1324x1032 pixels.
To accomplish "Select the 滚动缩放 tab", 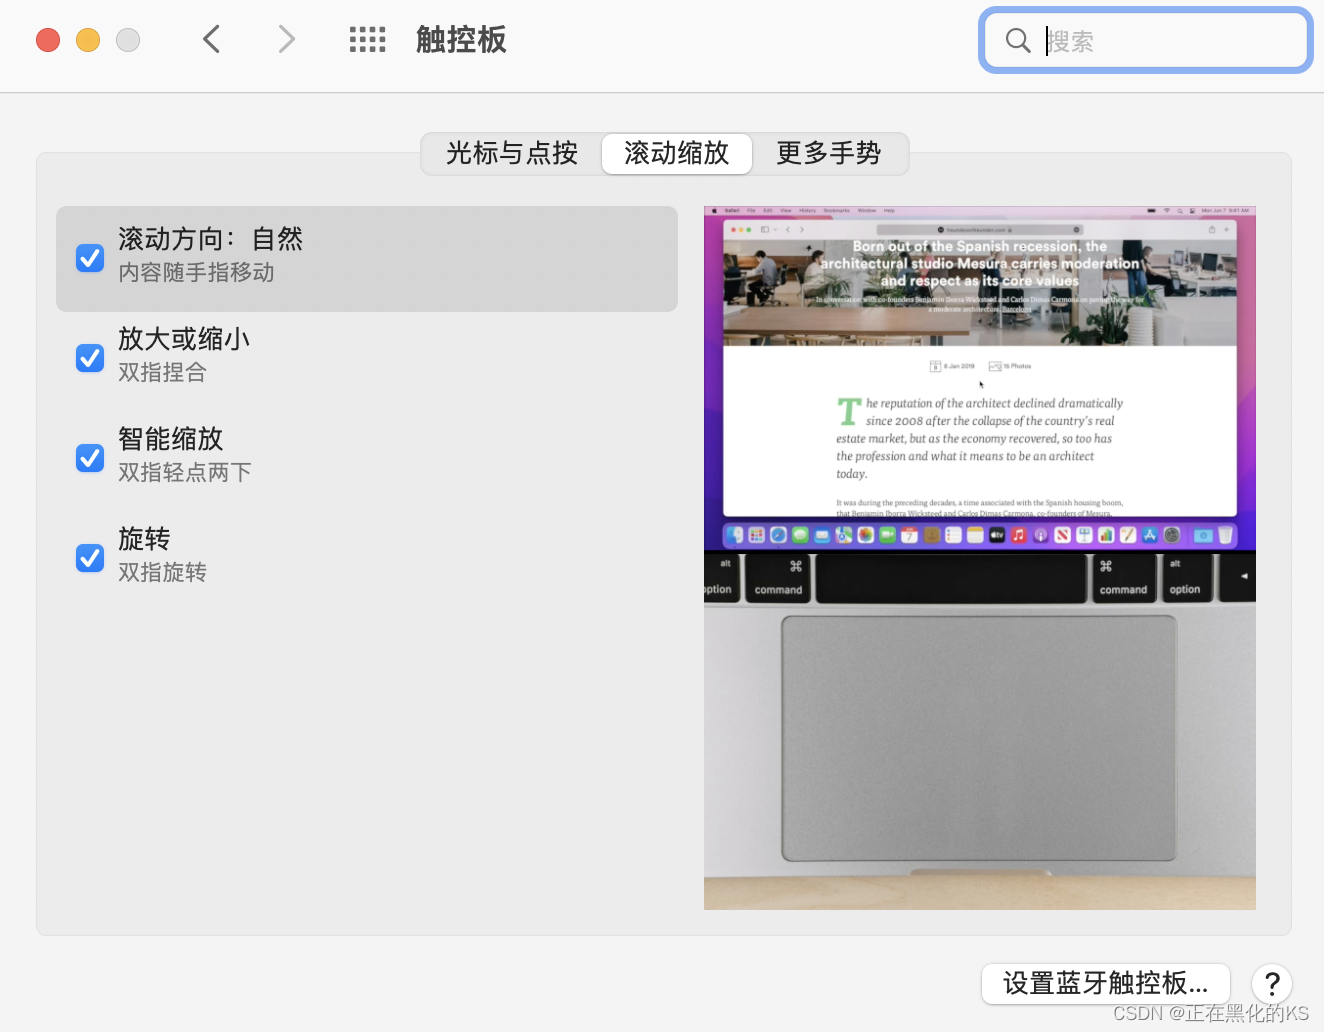I will 677,153.
